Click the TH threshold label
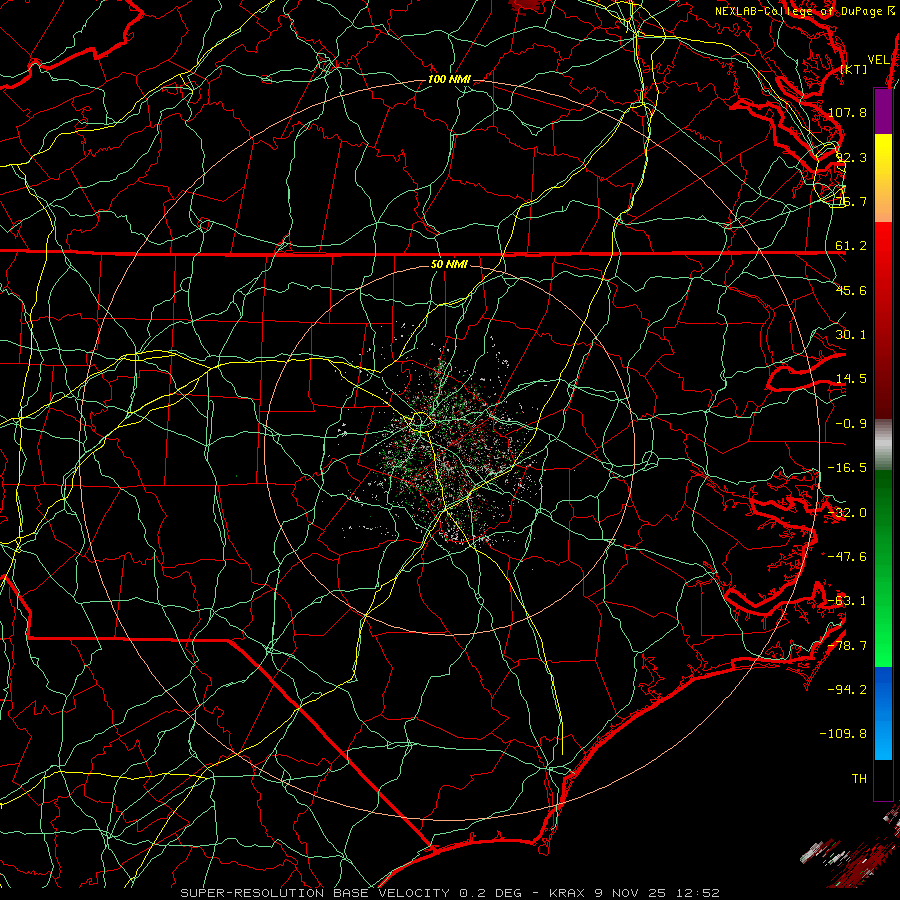900x900 pixels. pos(859,778)
